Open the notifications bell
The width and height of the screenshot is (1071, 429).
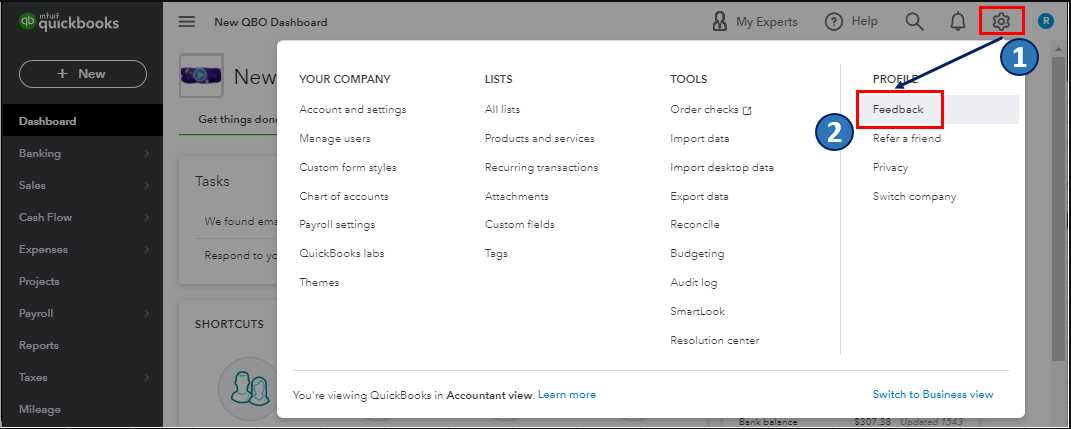(x=958, y=21)
